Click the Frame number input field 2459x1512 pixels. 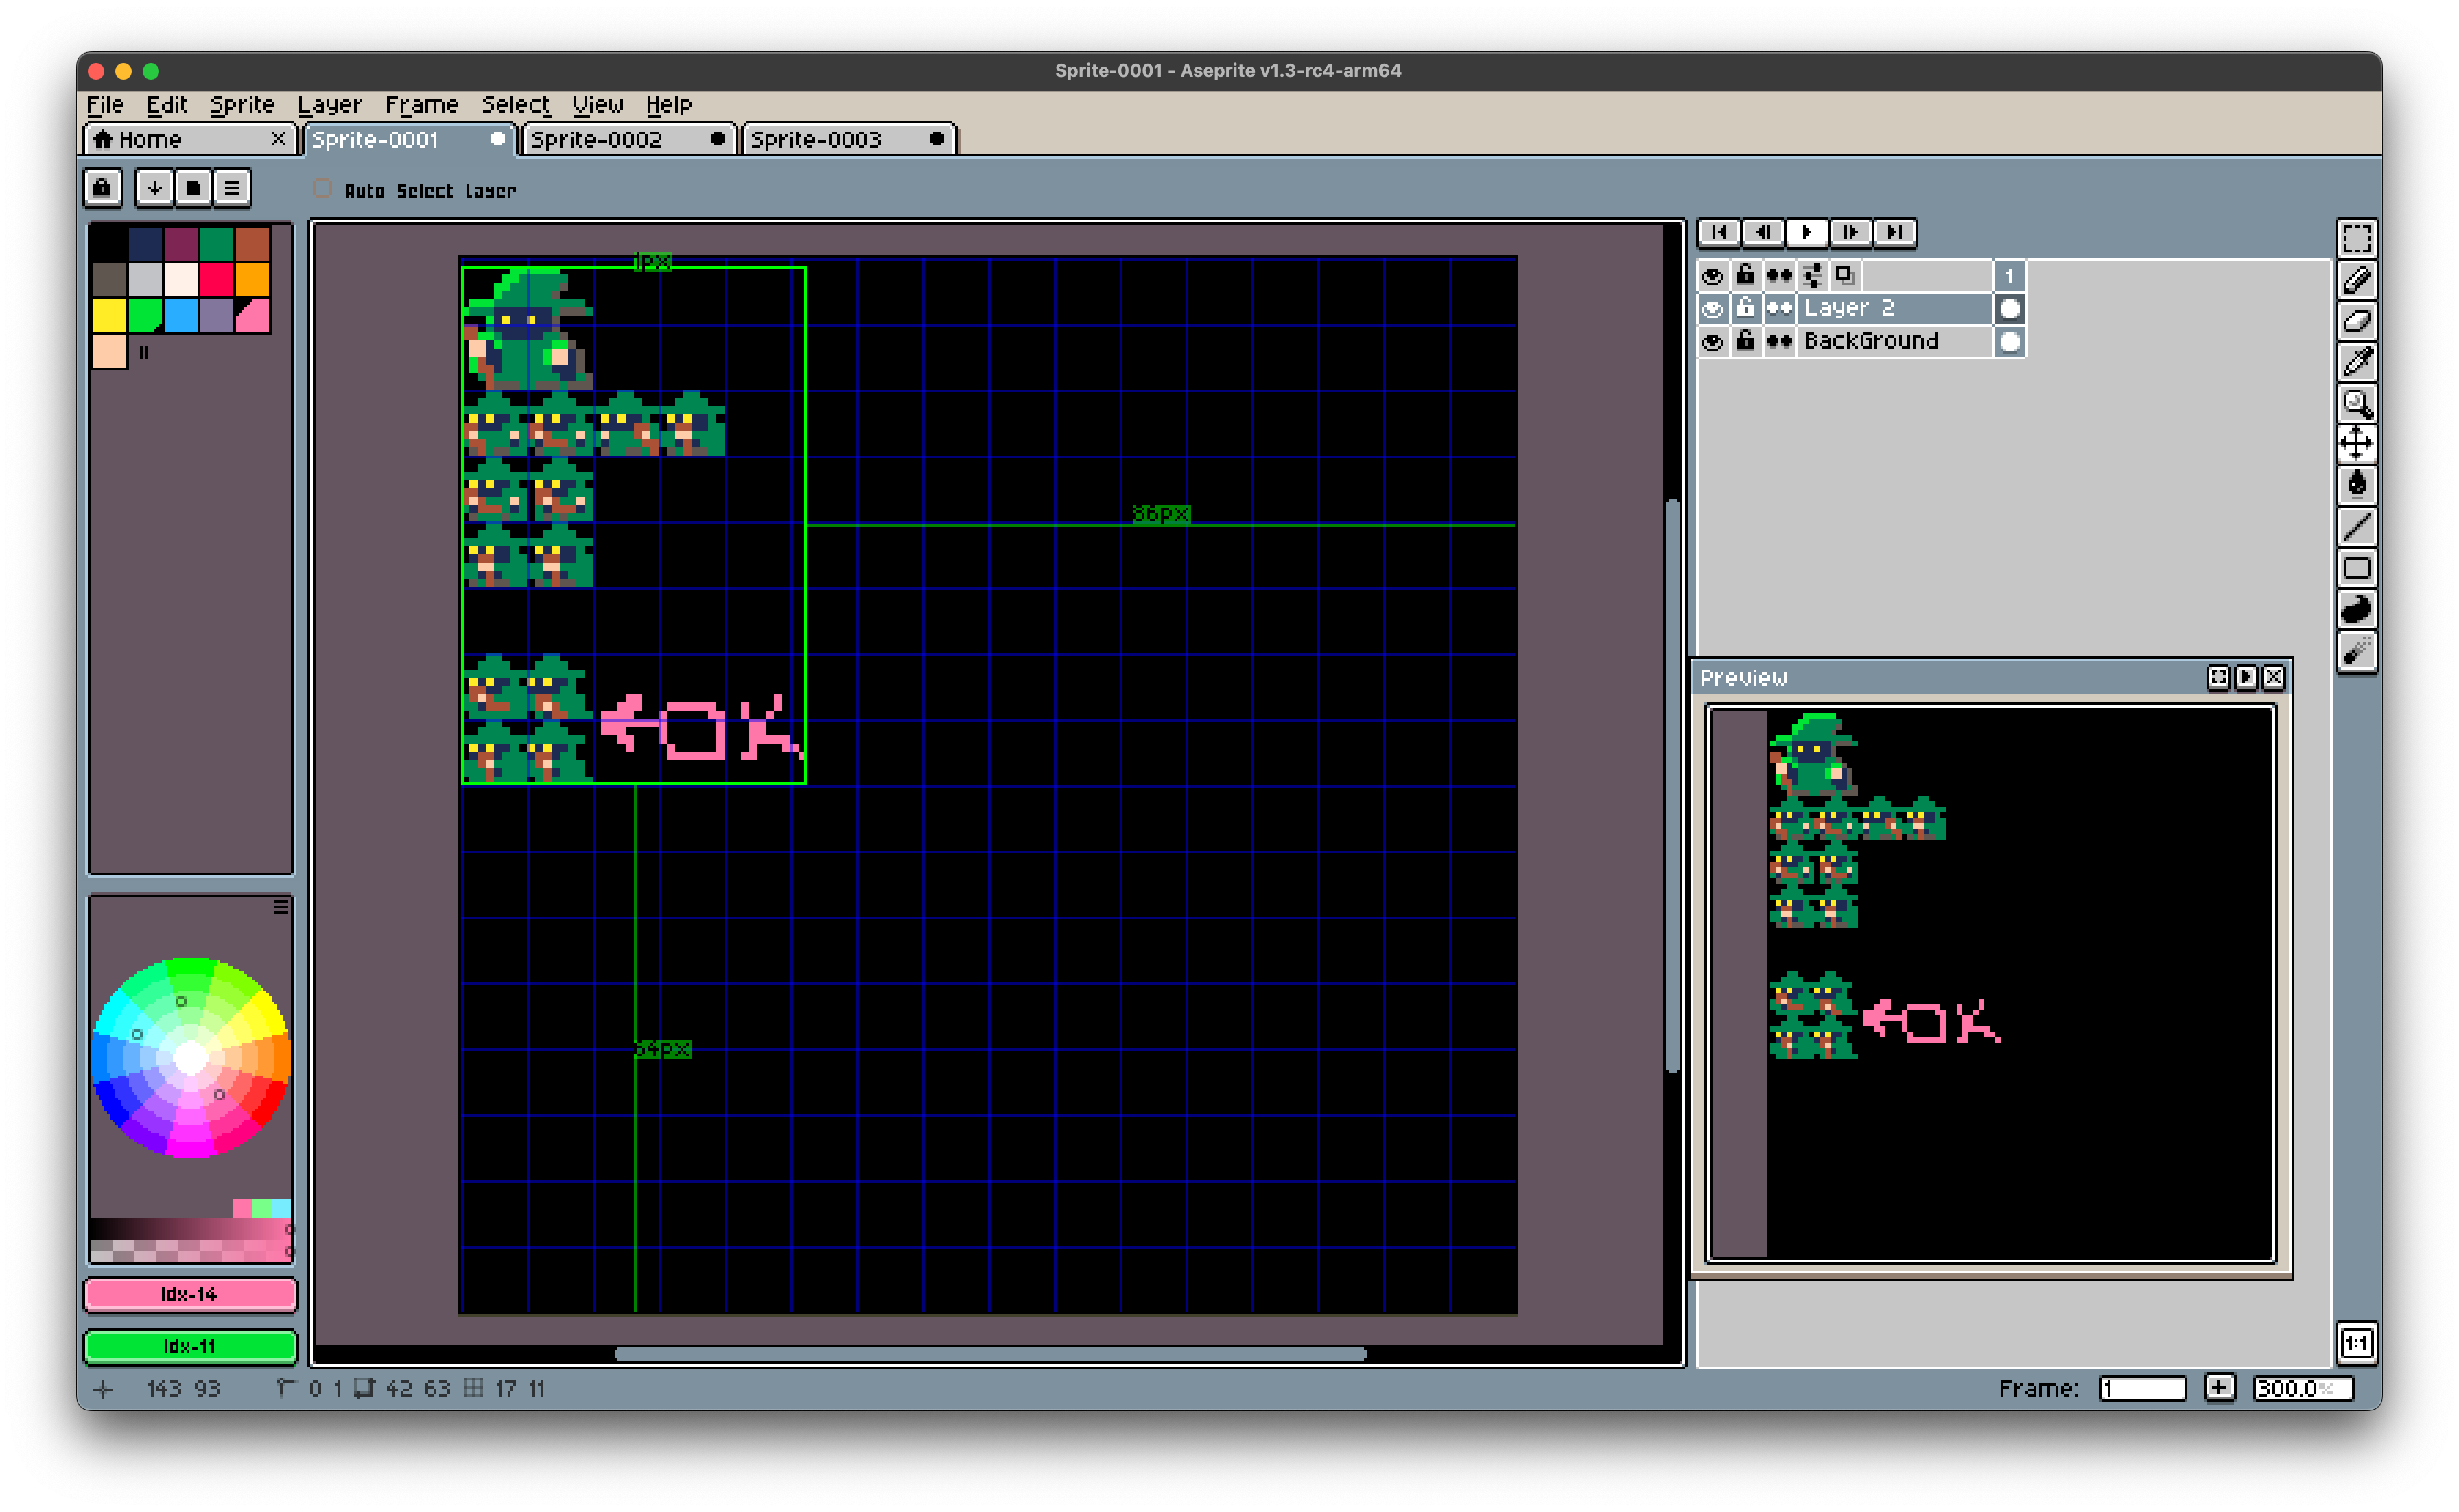pyautogui.click(x=2141, y=1388)
